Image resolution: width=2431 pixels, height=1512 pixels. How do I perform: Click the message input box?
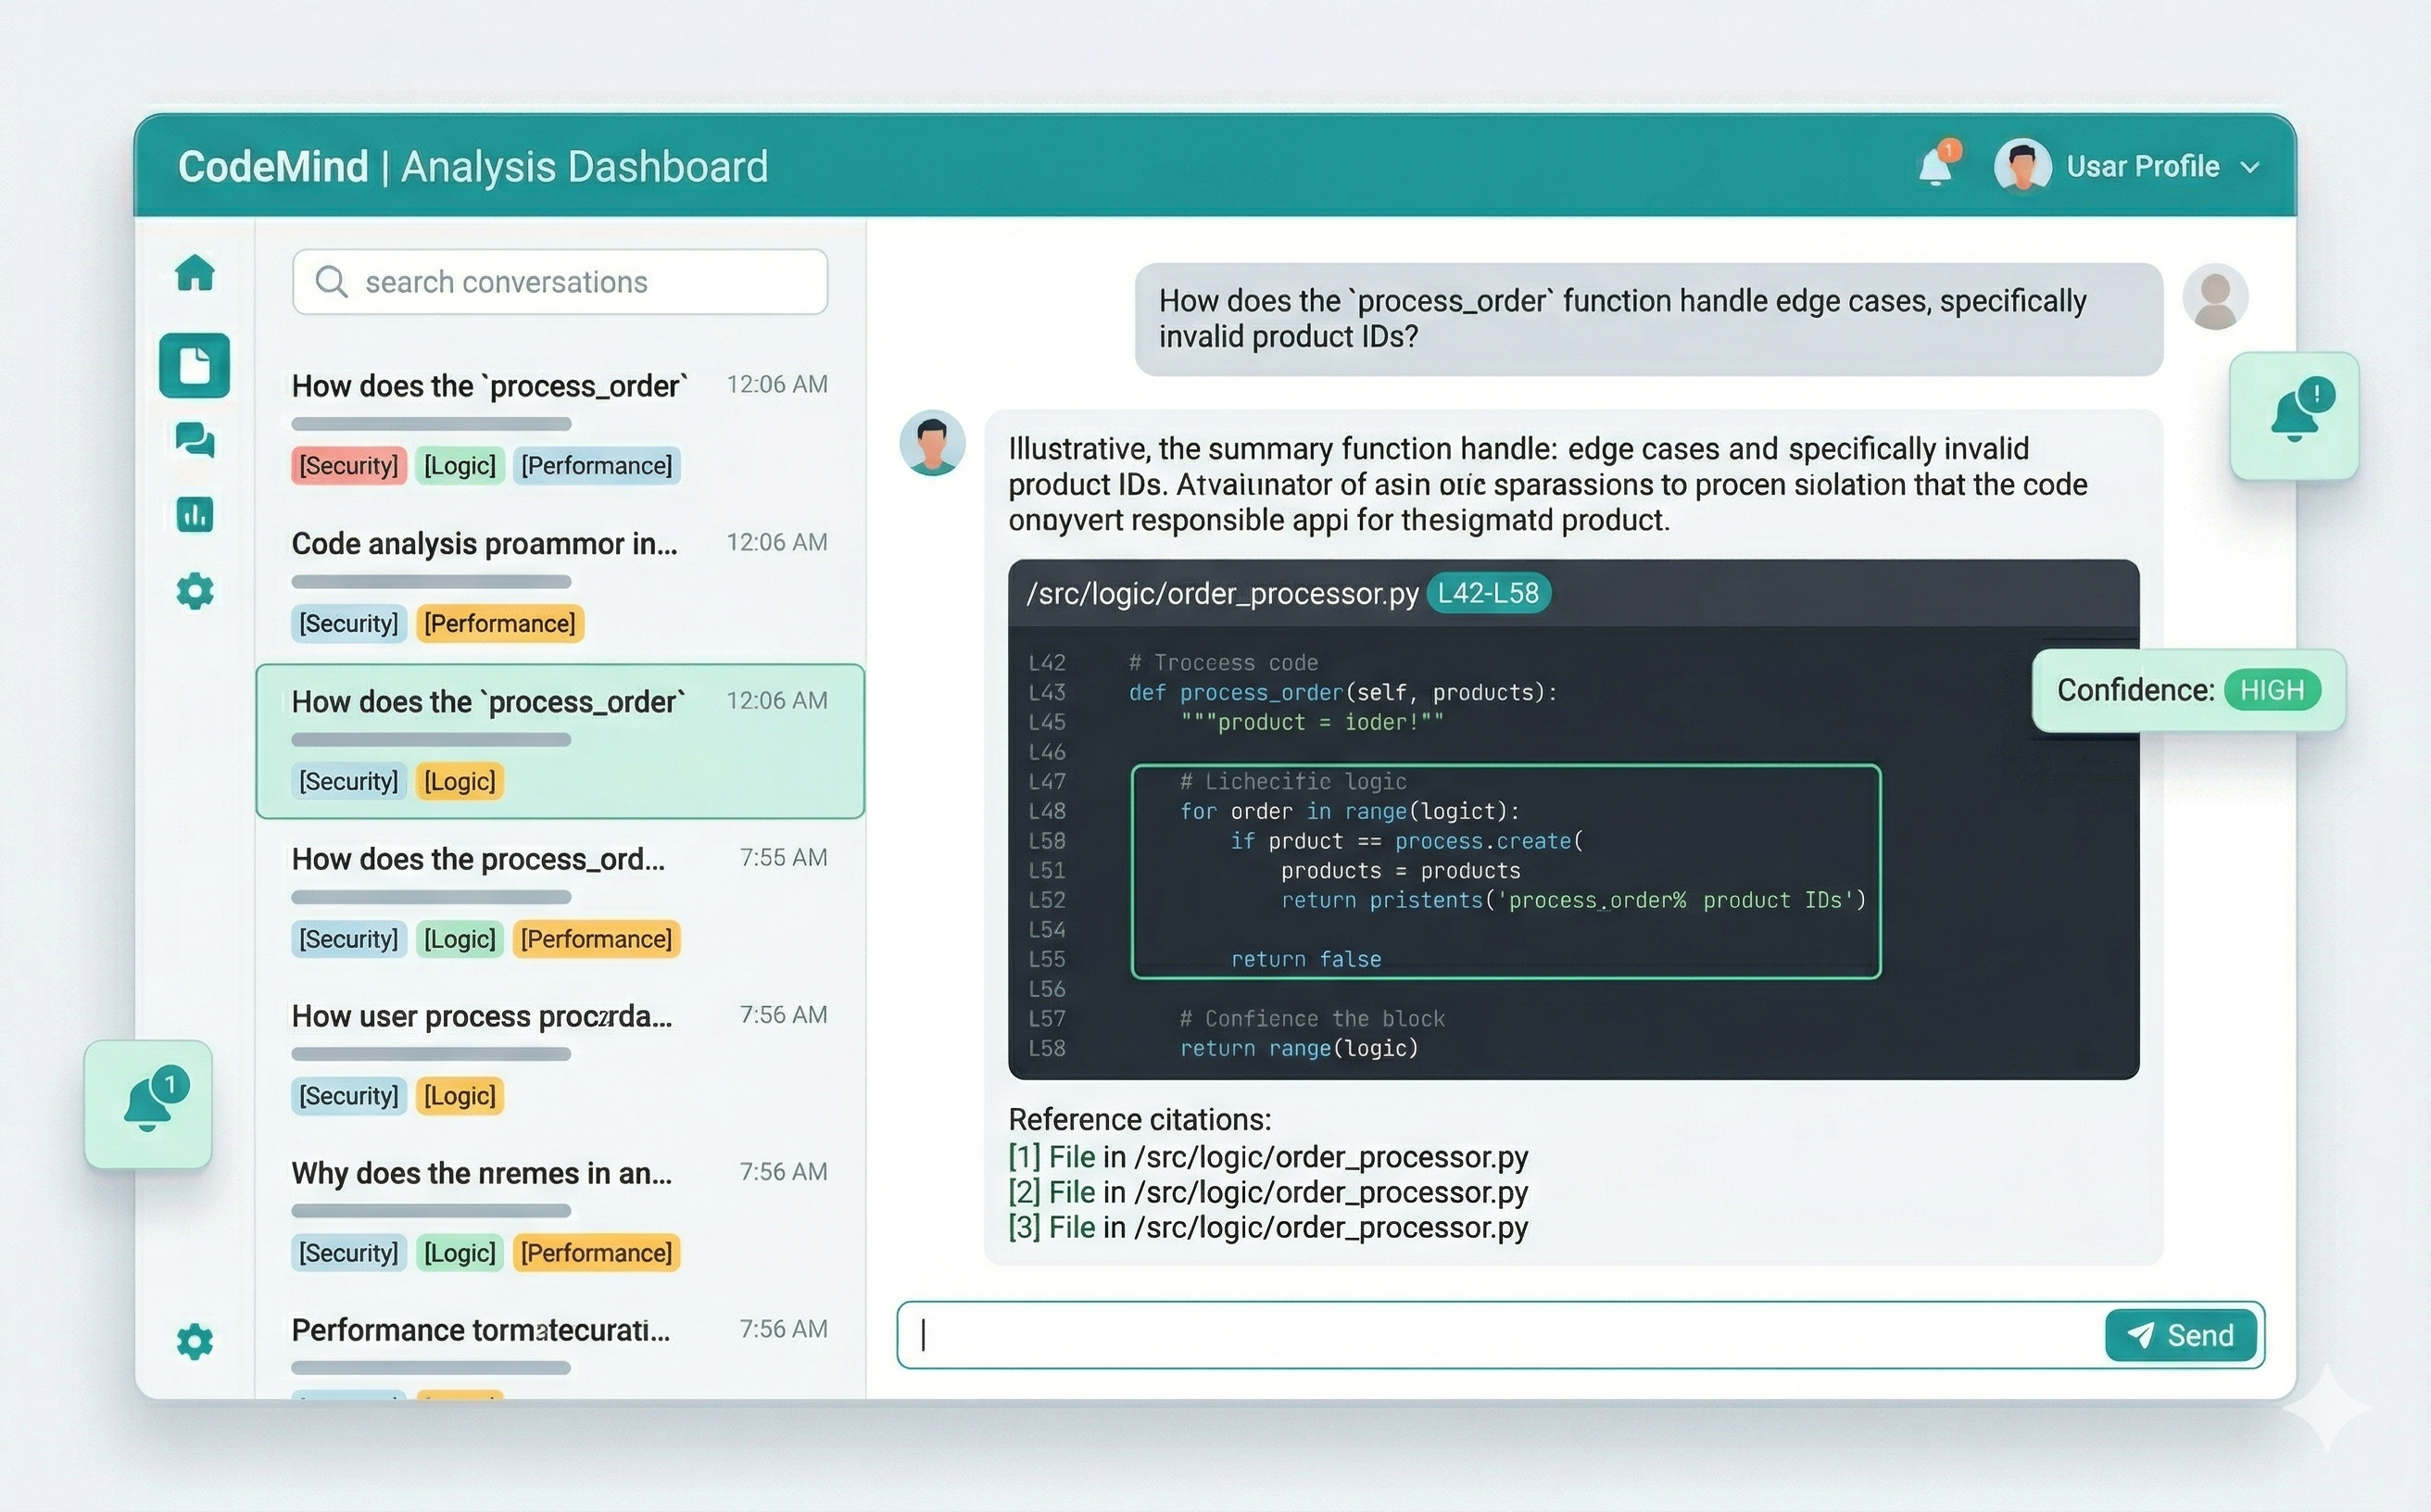tap(1500, 1335)
